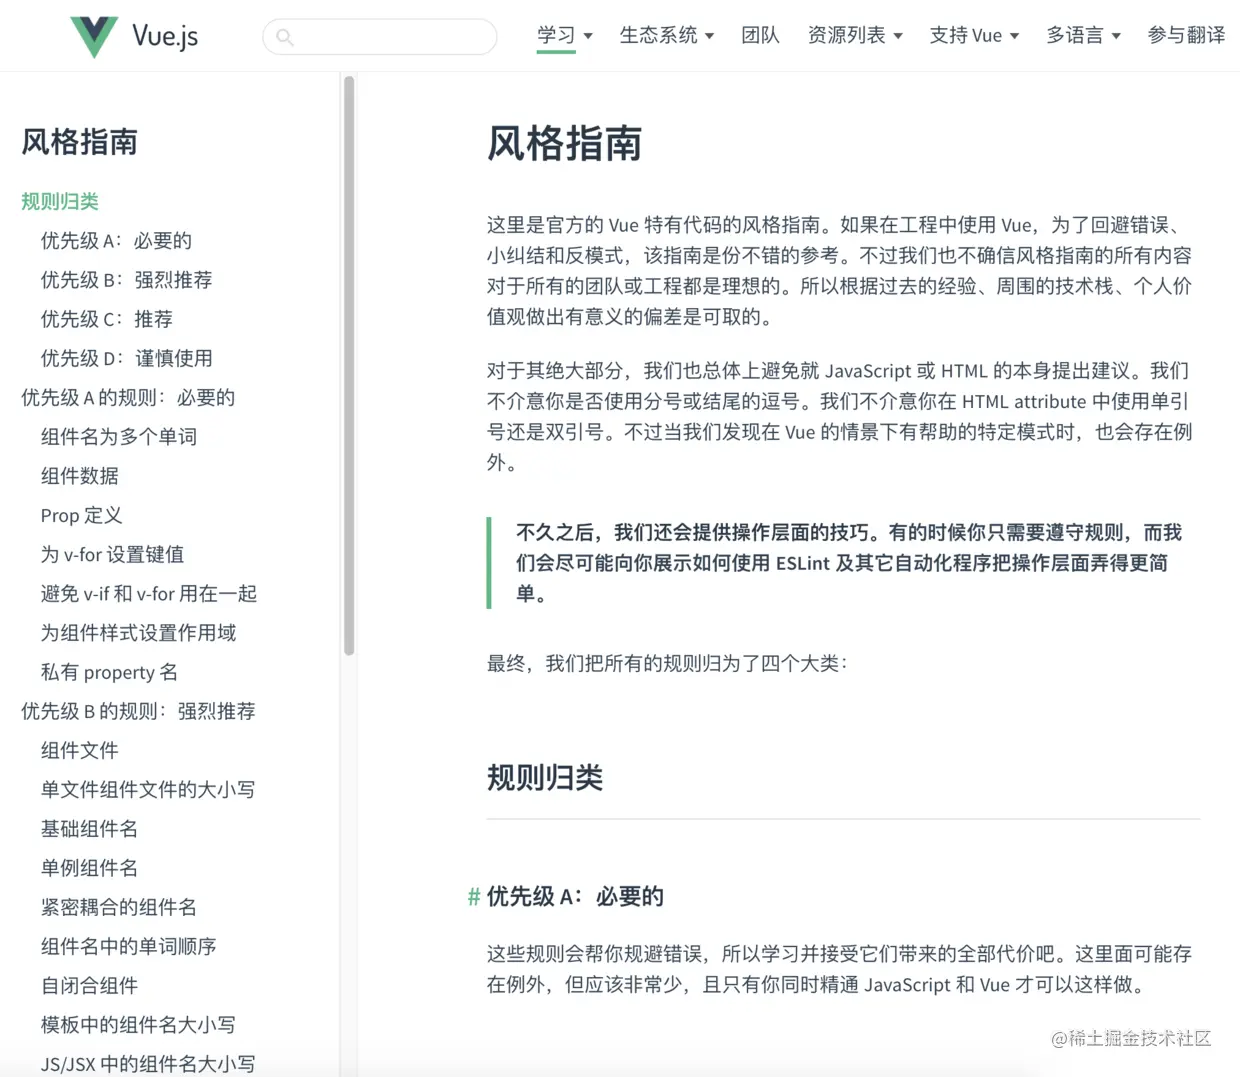This screenshot has width=1240, height=1077.
Task: Open sidebar link 组件名为多个单词
Action: tap(119, 436)
